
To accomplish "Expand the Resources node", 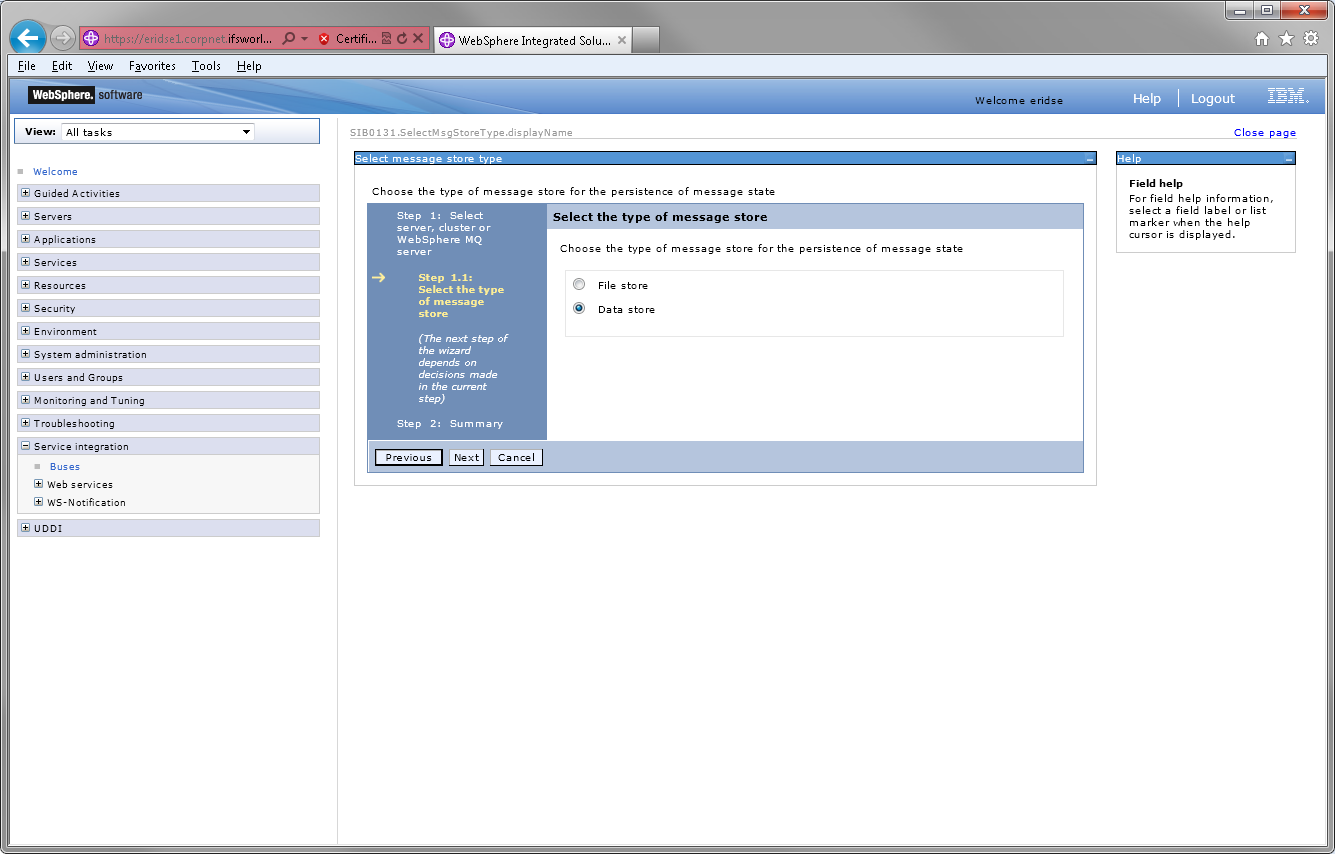I will [x=25, y=285].
